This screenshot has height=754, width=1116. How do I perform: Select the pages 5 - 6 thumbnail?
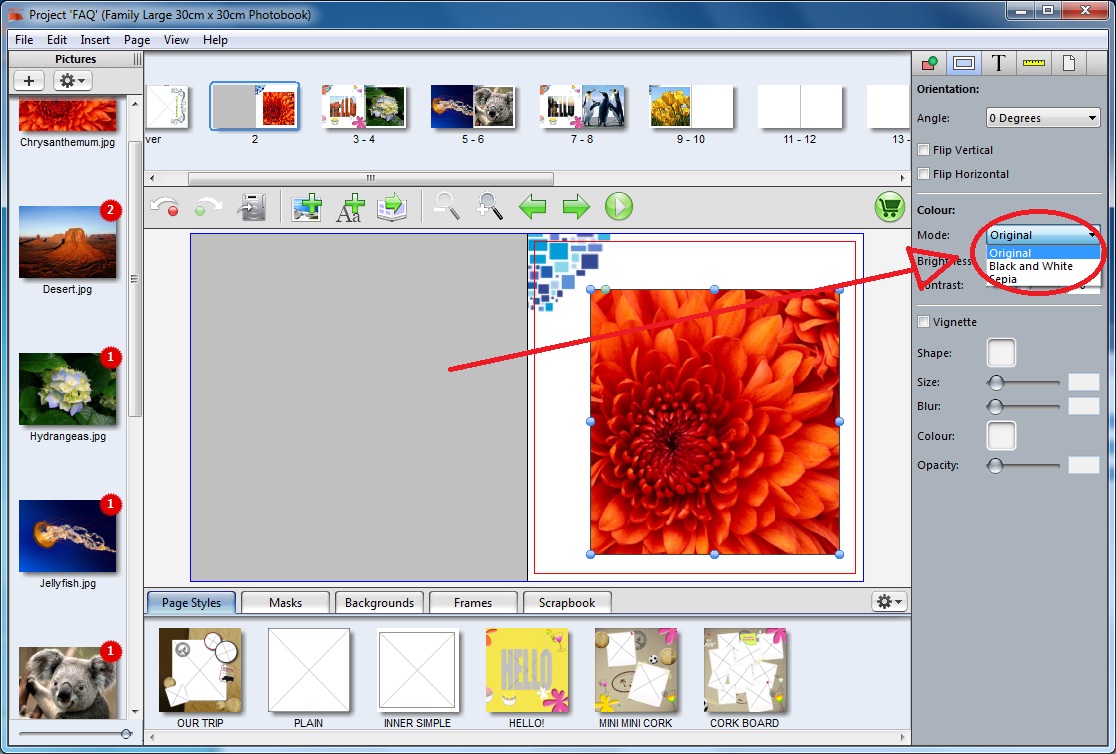[x=473, y=107]
